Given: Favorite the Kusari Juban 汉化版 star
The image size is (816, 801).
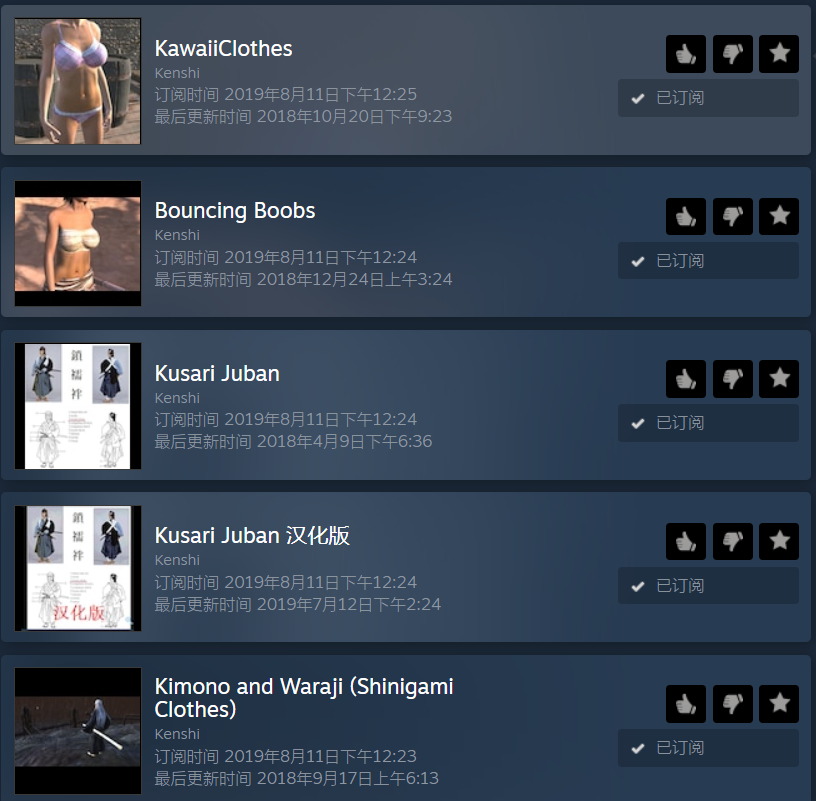Looking at the screenshot, I should (779, 541).
